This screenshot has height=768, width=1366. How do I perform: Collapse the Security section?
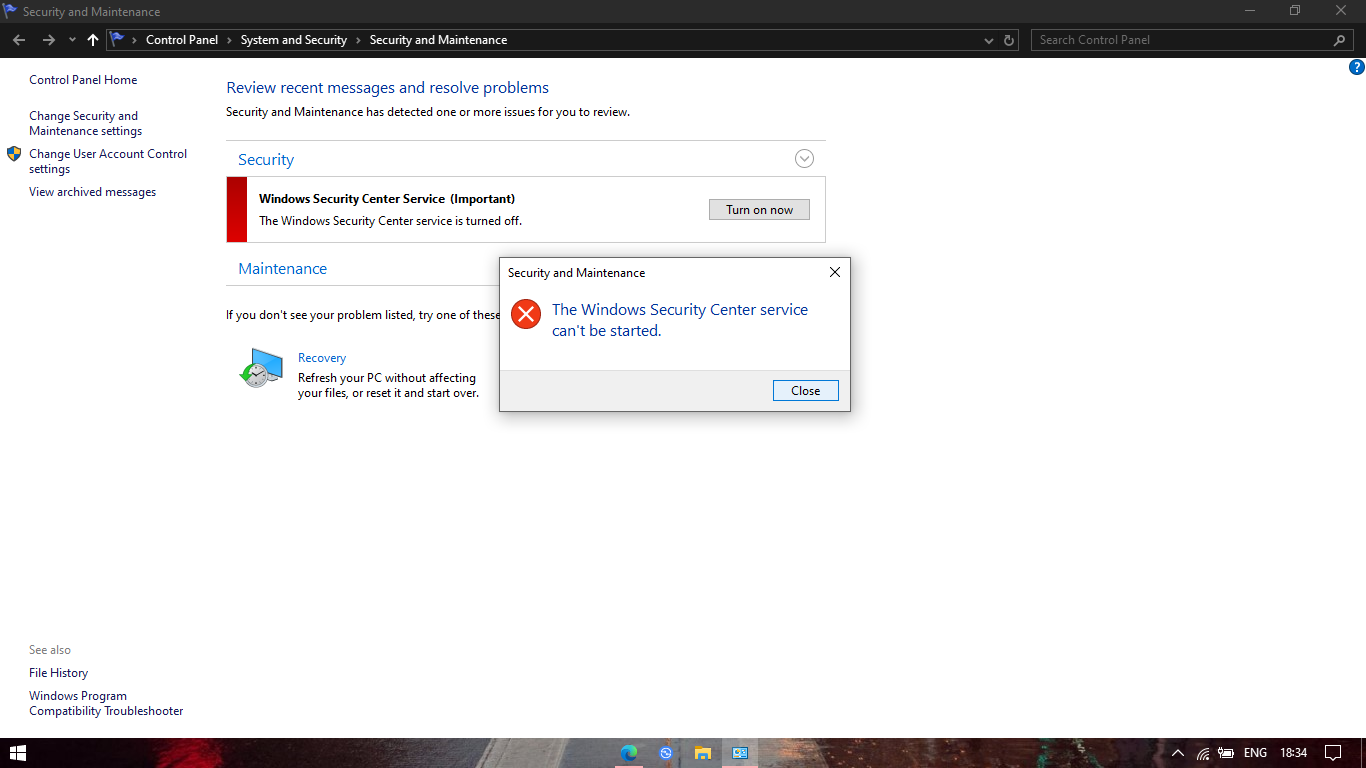coord(804,158)
